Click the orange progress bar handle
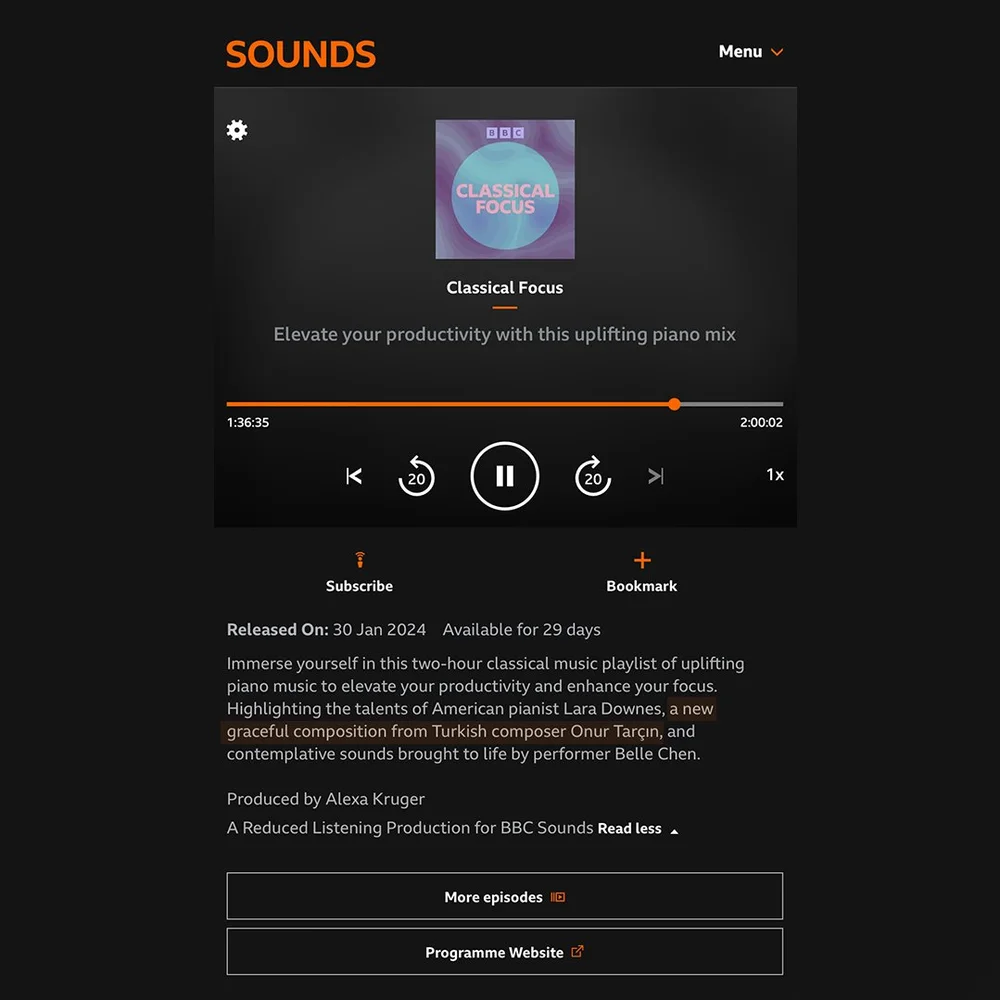Image resolution: width=1000 pixels, height=1000 pixels. tap(674, 404)
